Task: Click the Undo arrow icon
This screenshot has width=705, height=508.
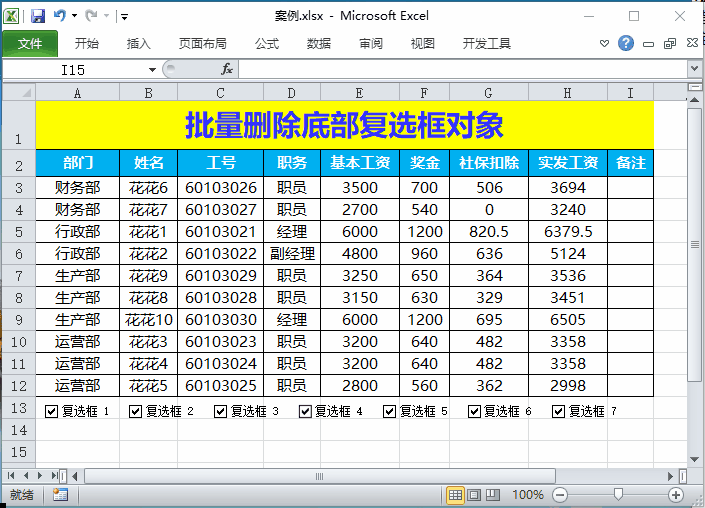Action: pyautogui.click(x=60, y=16)
